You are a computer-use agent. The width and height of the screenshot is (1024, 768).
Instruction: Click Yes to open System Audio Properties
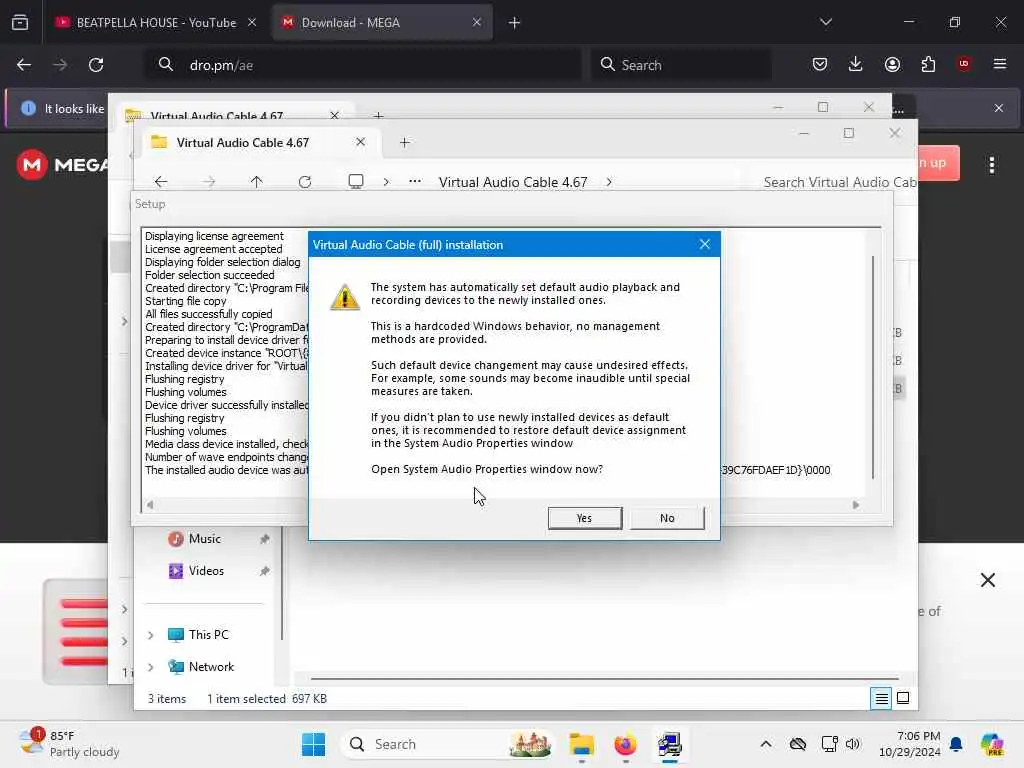click(584, 518)
